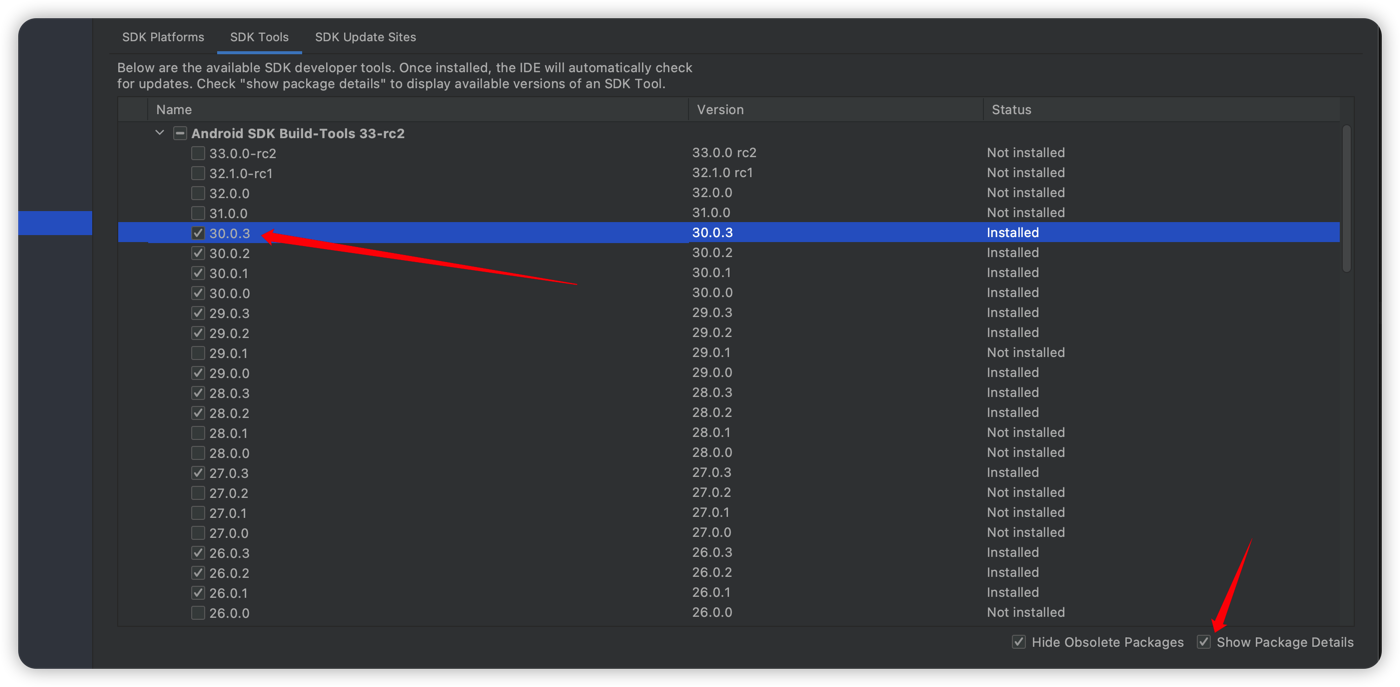The image size is (1400, 687).
Task: Uncheck the 30.0.3 build tools checkbox
Action: [x=198, y=233]
